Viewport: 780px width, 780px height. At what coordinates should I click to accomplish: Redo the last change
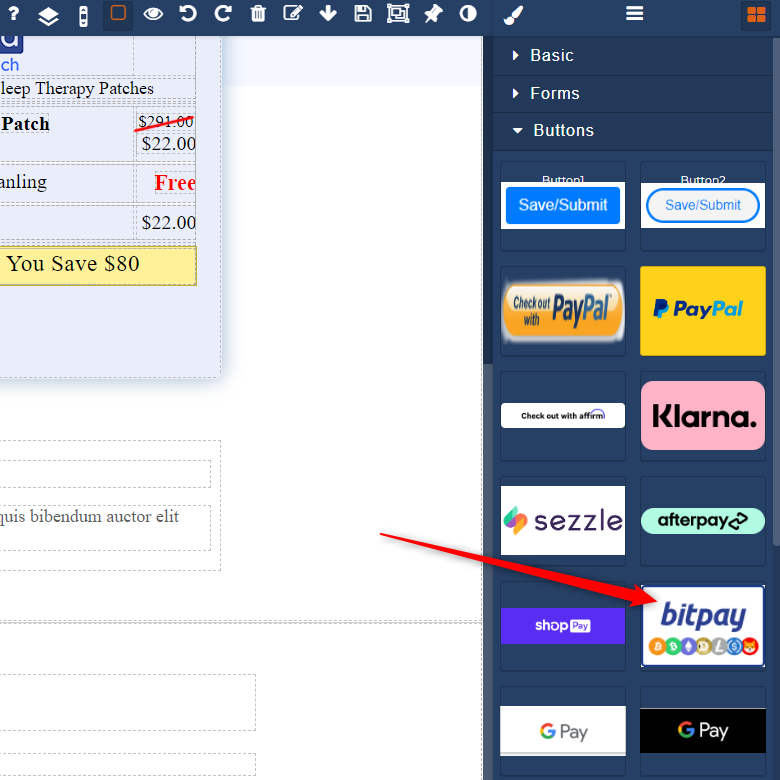222,14
